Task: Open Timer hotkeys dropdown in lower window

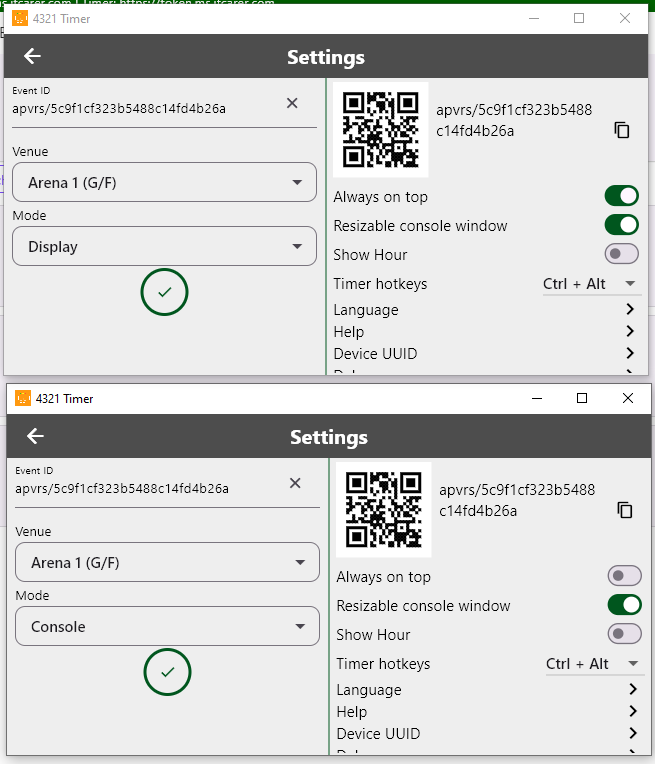Action: click(x=593, y=664)
